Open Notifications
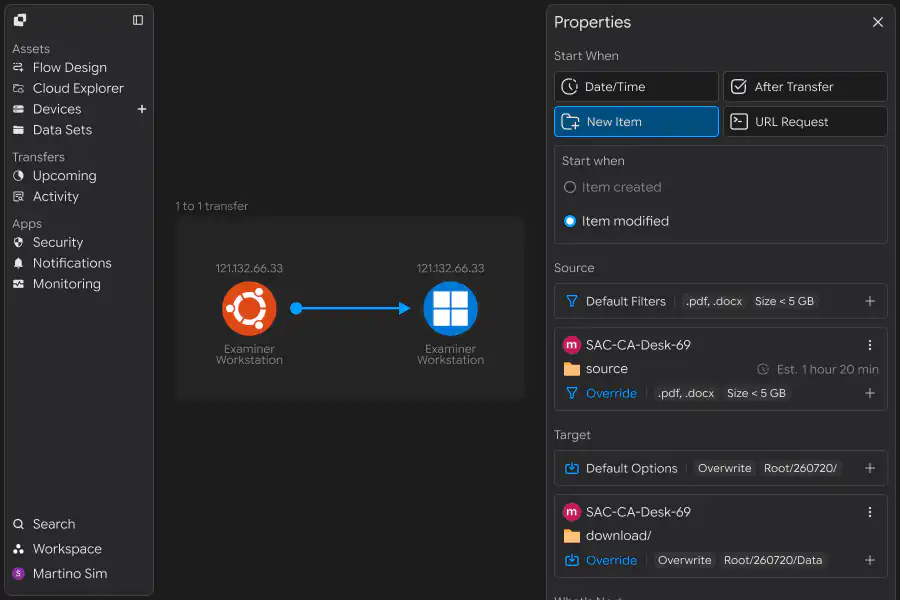The image size is (900, 600). coord(62,263)
